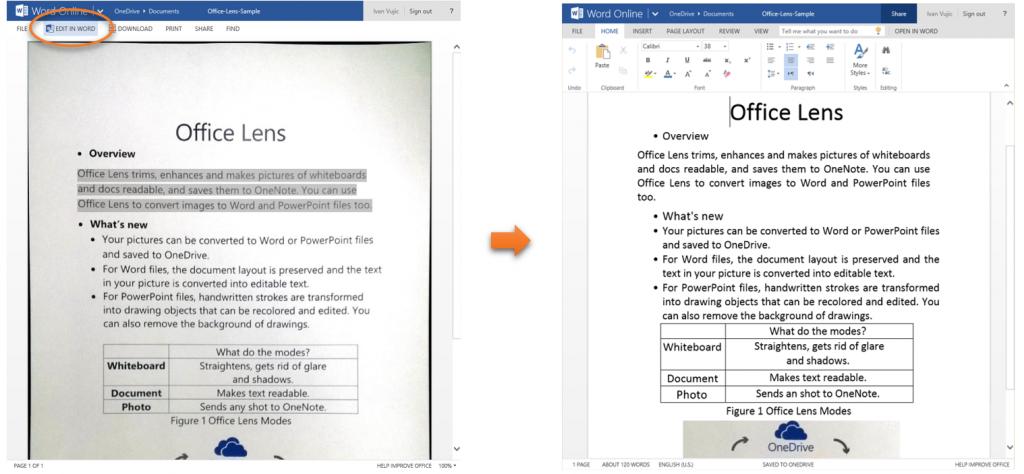Viewport: 1024px width, 474px height.
Task: Apply Subscript formatting
Action: pyautogui.click(x=728, y=60)
